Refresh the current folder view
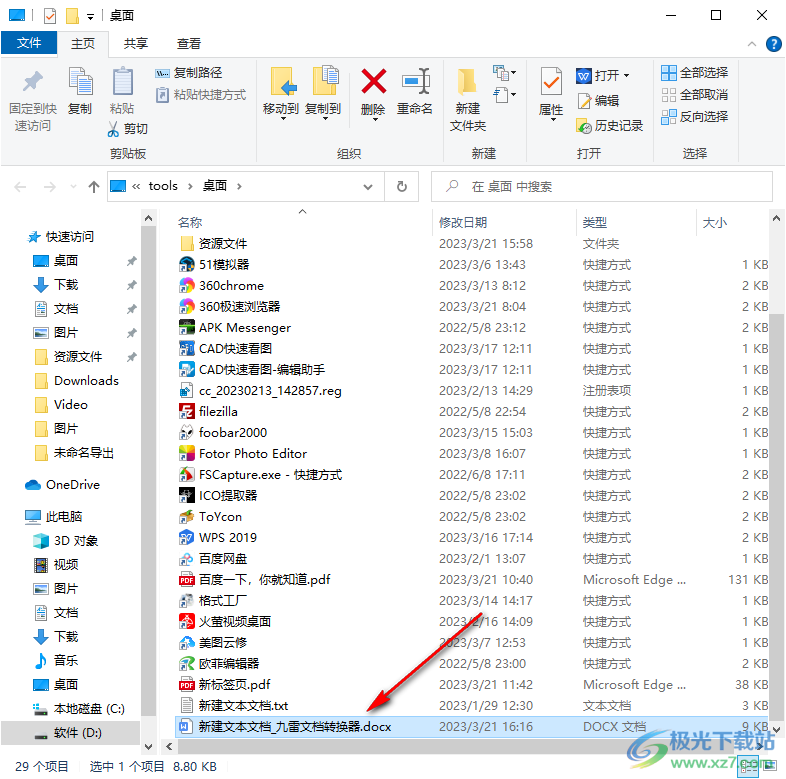Viewport: 786px width, 779px height. coord(401,186)
